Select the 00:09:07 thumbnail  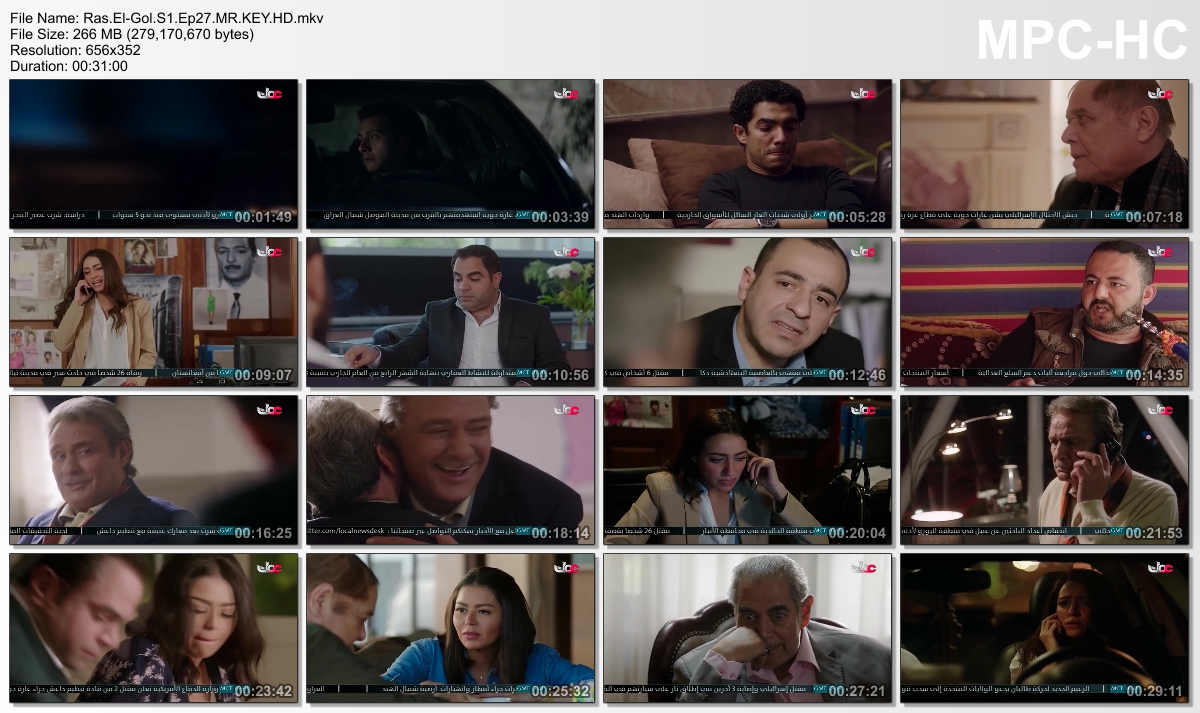pyautogui.click(x=154, y=312)
